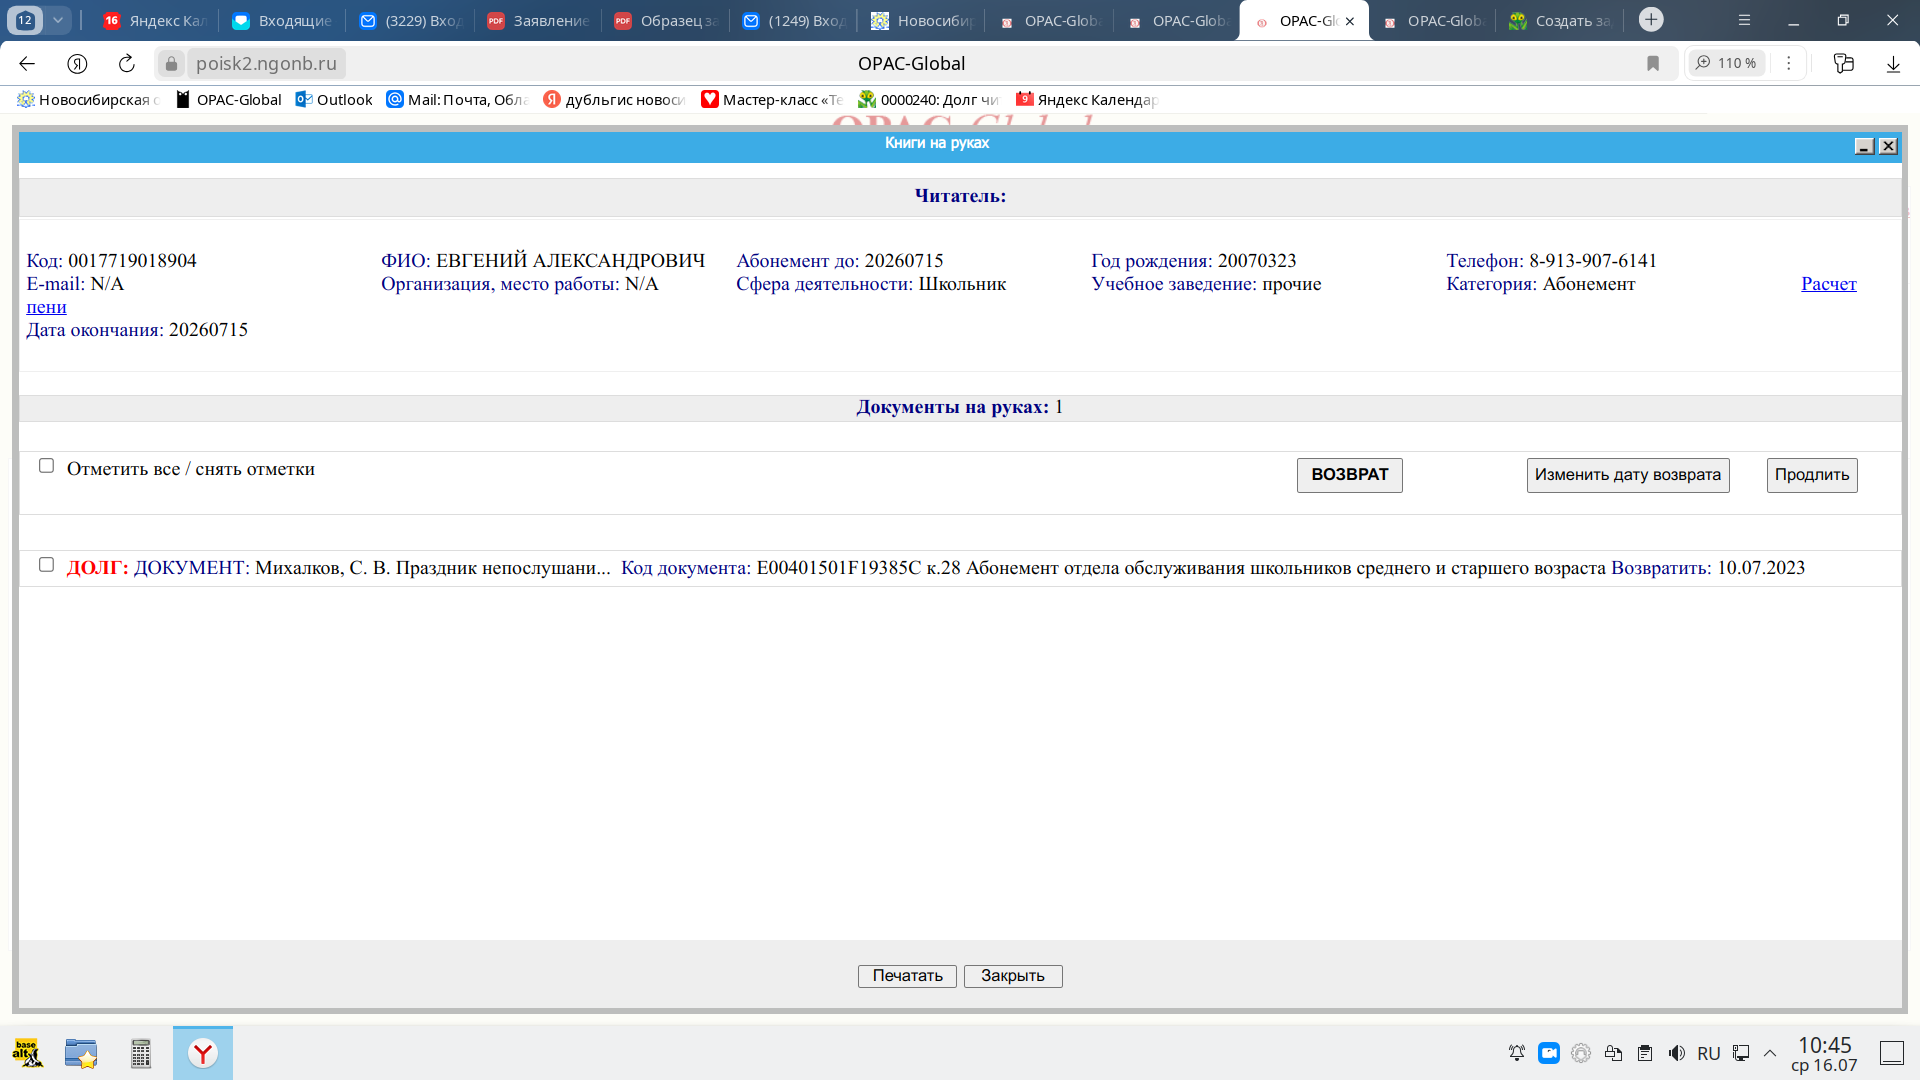Image resolution: width=1920 pixels, height=1080 pixels.
Task: Open the 110% zoom level control
Action: tap(1727, 63)
